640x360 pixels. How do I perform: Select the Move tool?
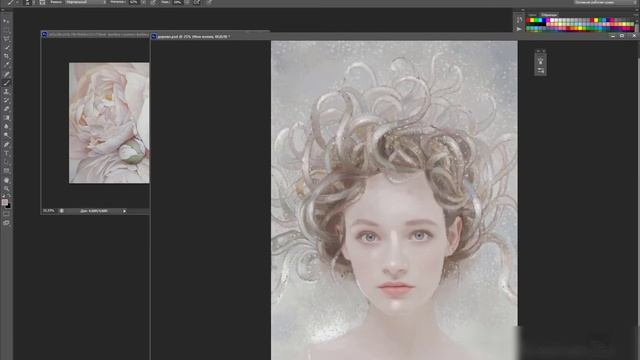6,20
